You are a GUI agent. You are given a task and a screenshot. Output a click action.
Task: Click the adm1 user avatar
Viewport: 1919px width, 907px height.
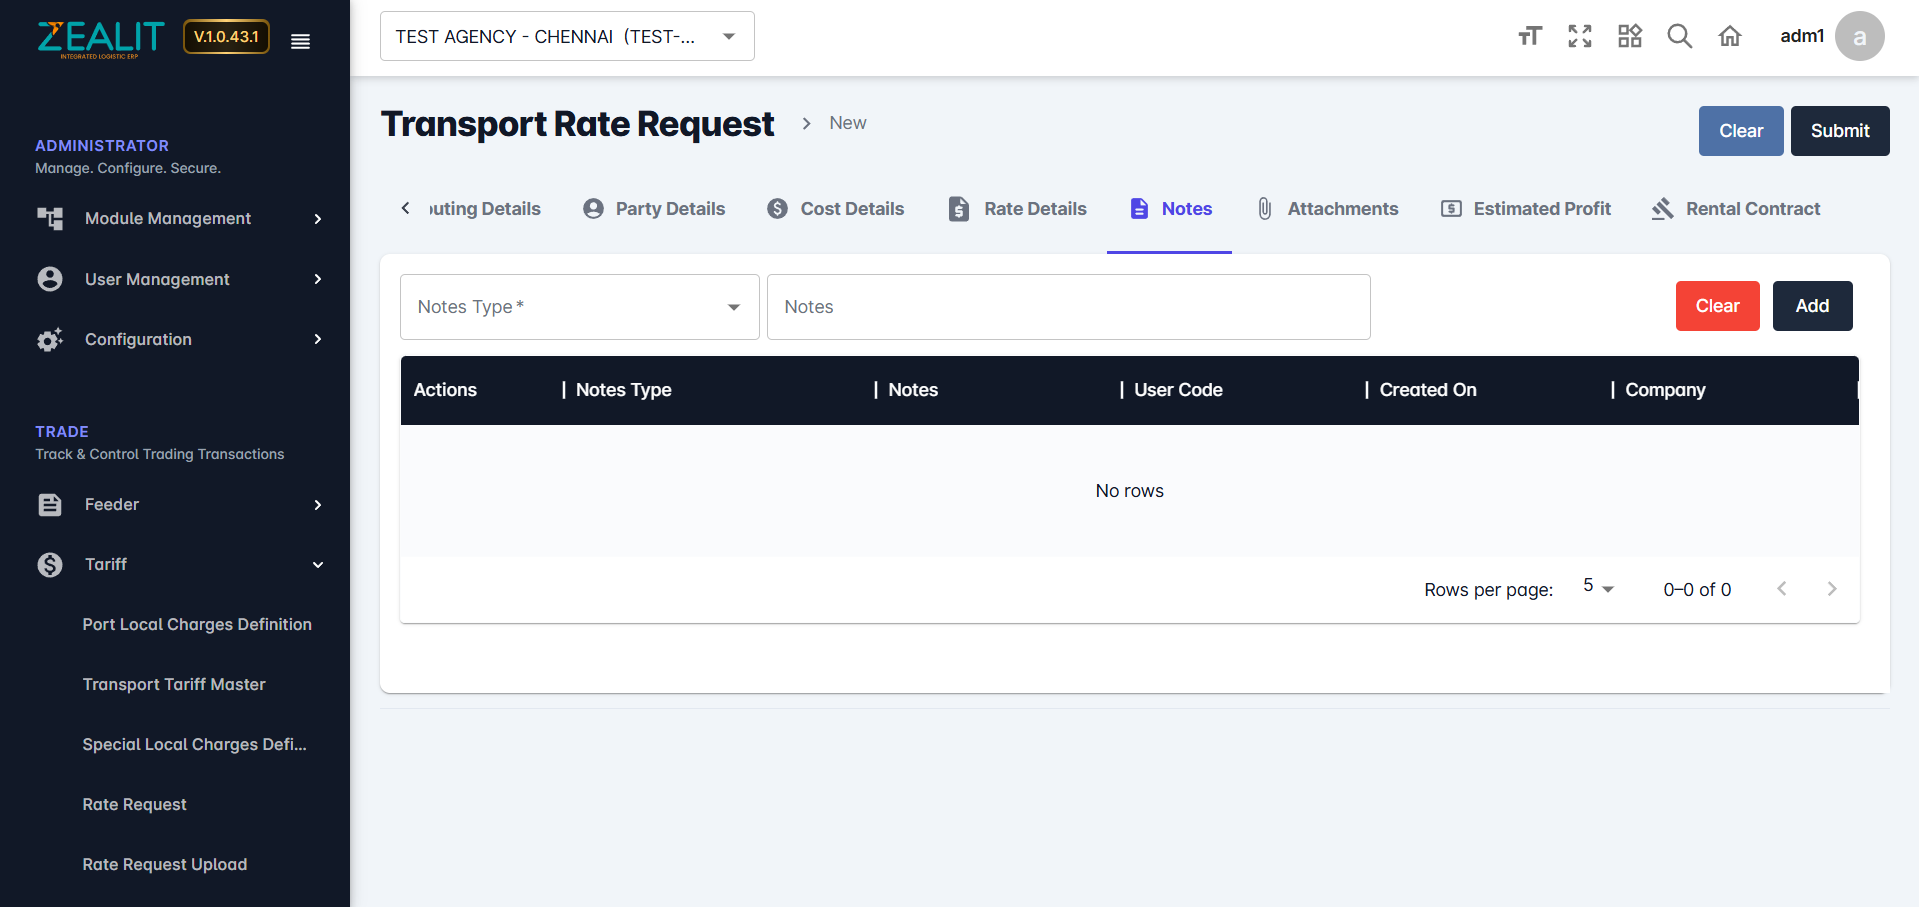click(x=1858, y=37)
